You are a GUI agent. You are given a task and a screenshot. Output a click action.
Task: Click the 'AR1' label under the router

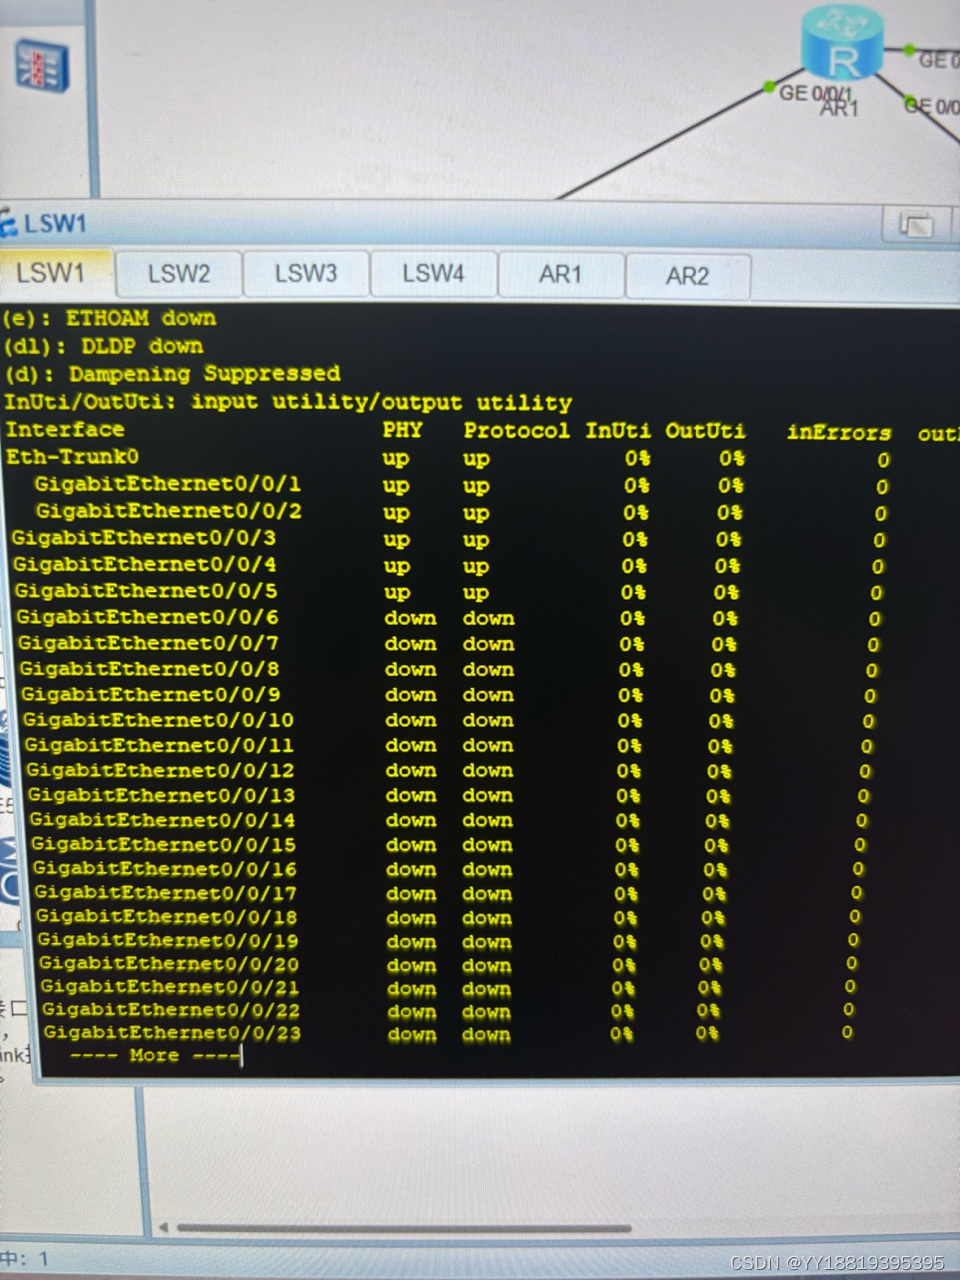[x=840, y=108]
